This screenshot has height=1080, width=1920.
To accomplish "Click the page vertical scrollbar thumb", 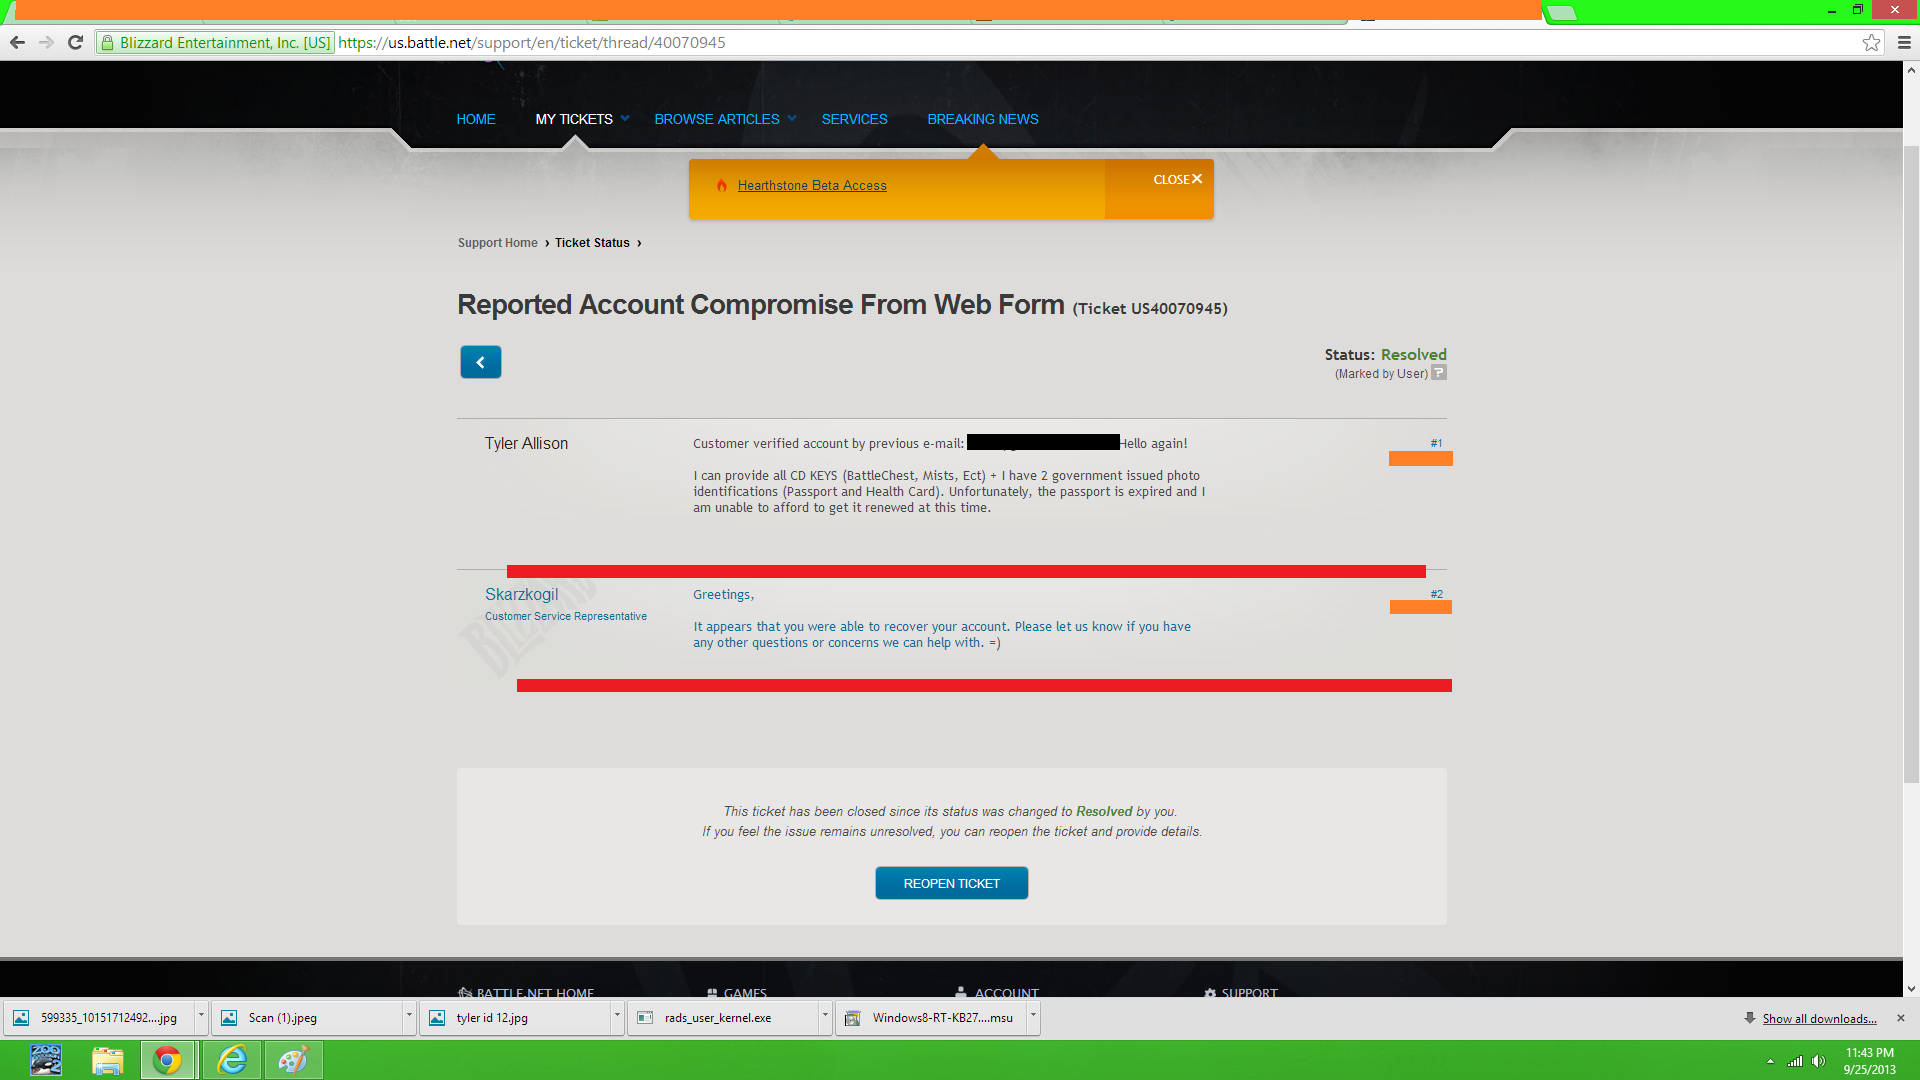I will pos(1911,465).
